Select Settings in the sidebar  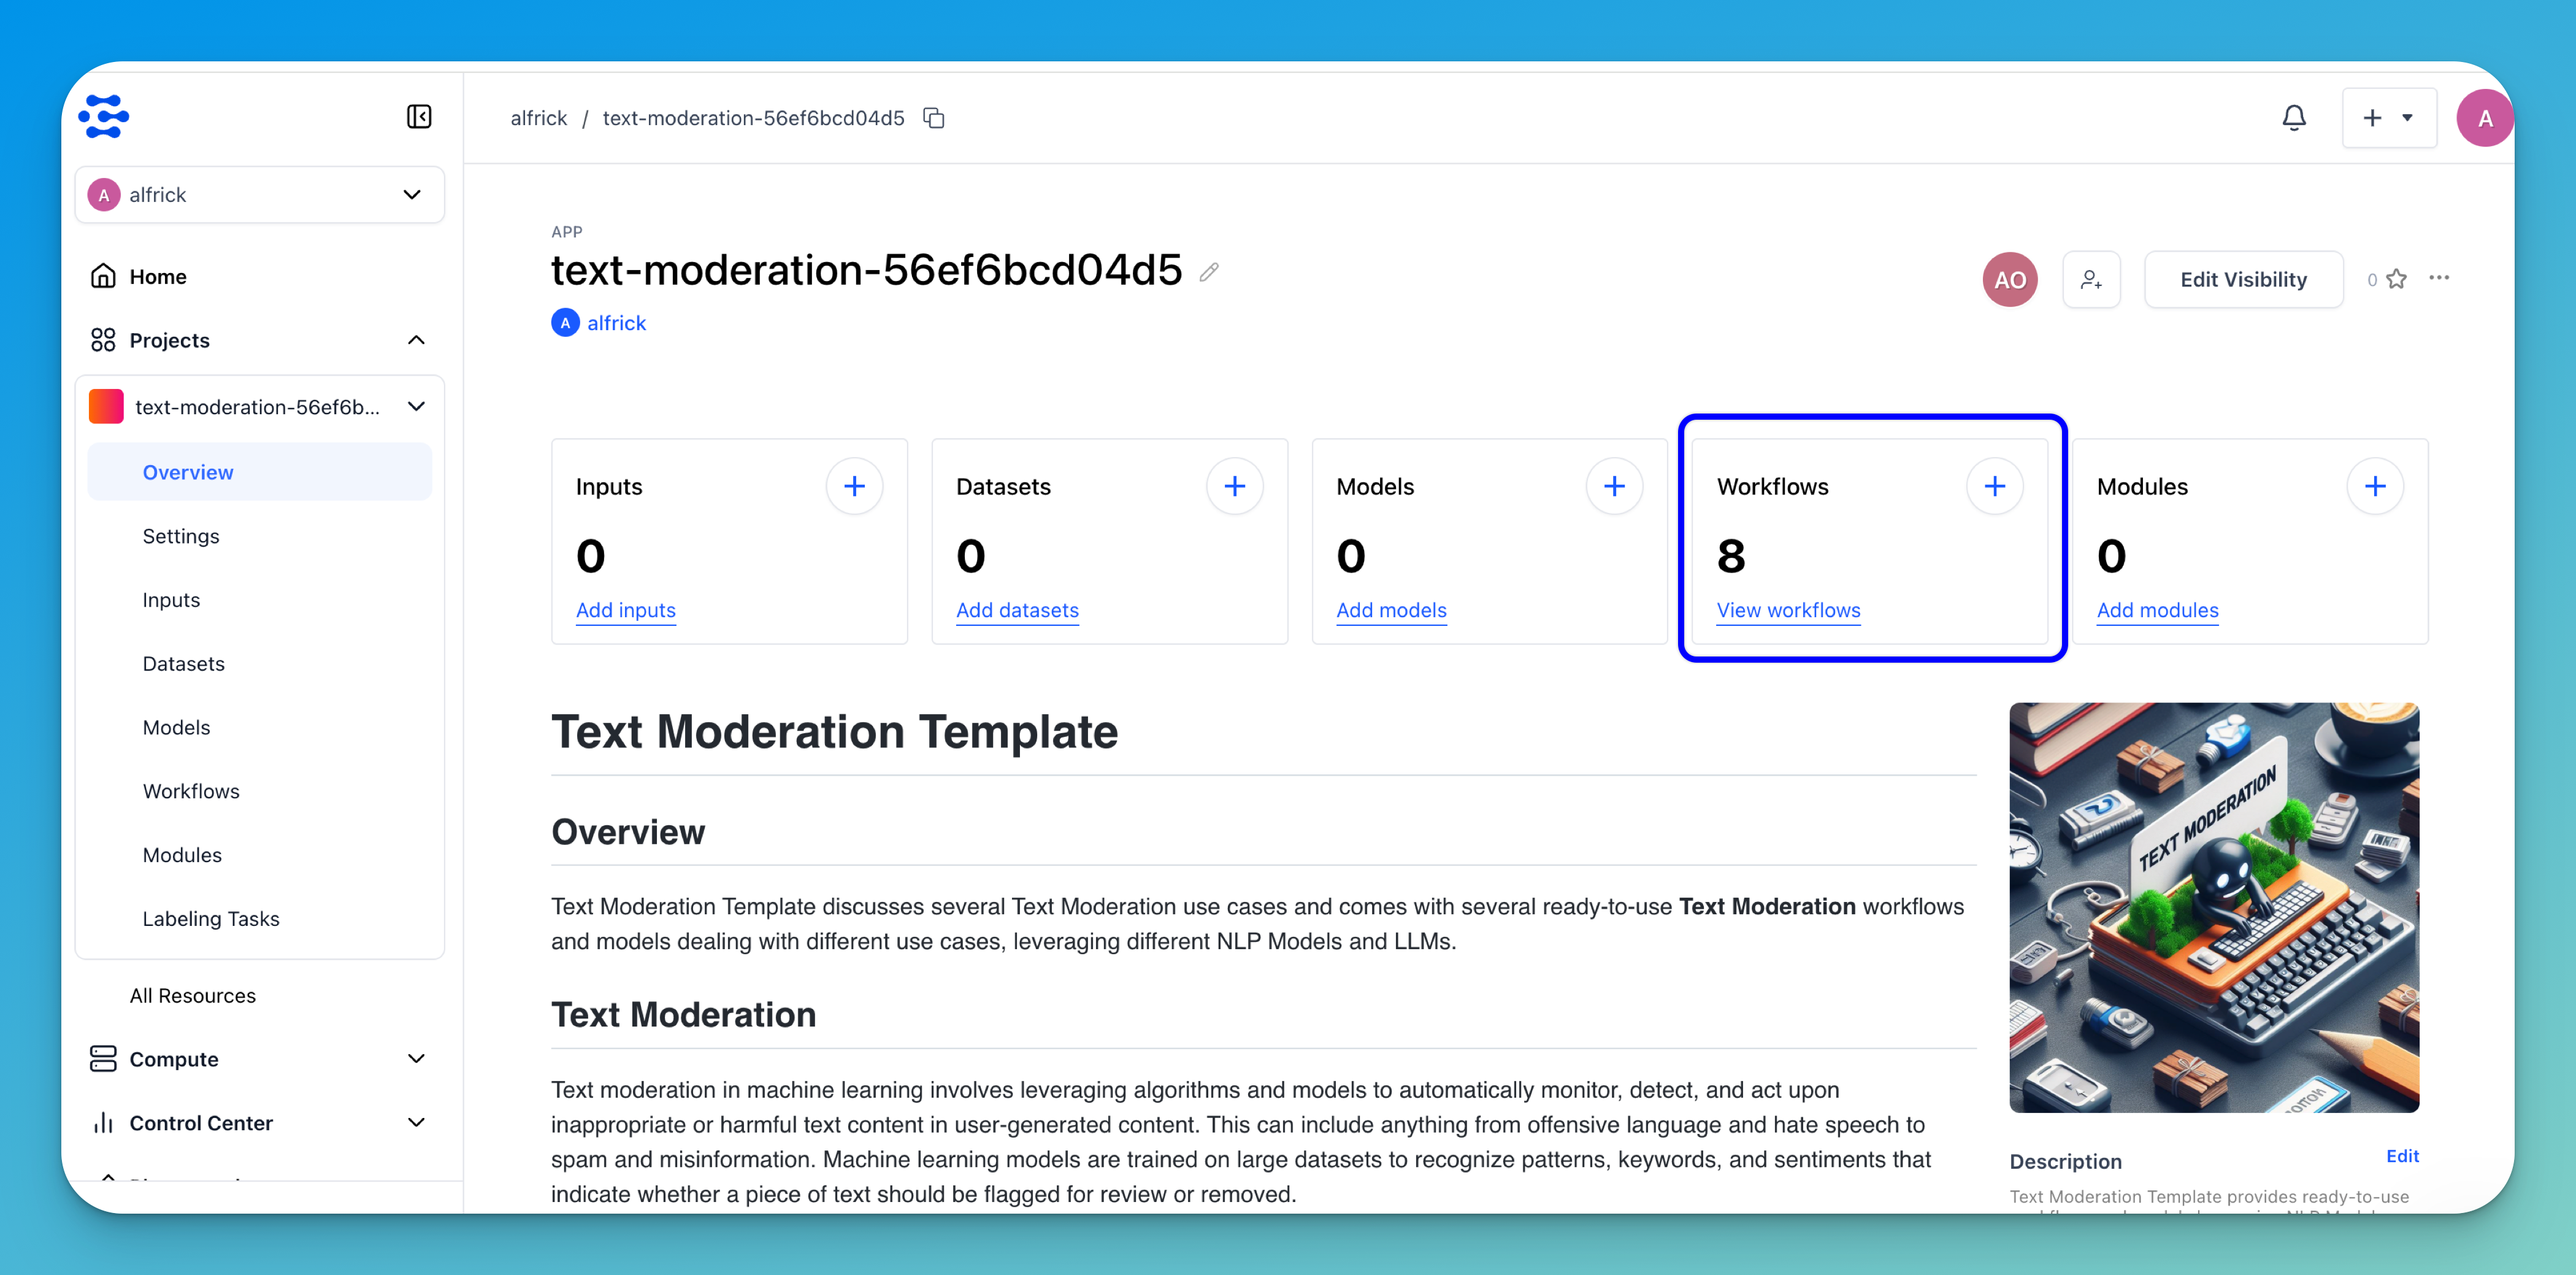181,536
